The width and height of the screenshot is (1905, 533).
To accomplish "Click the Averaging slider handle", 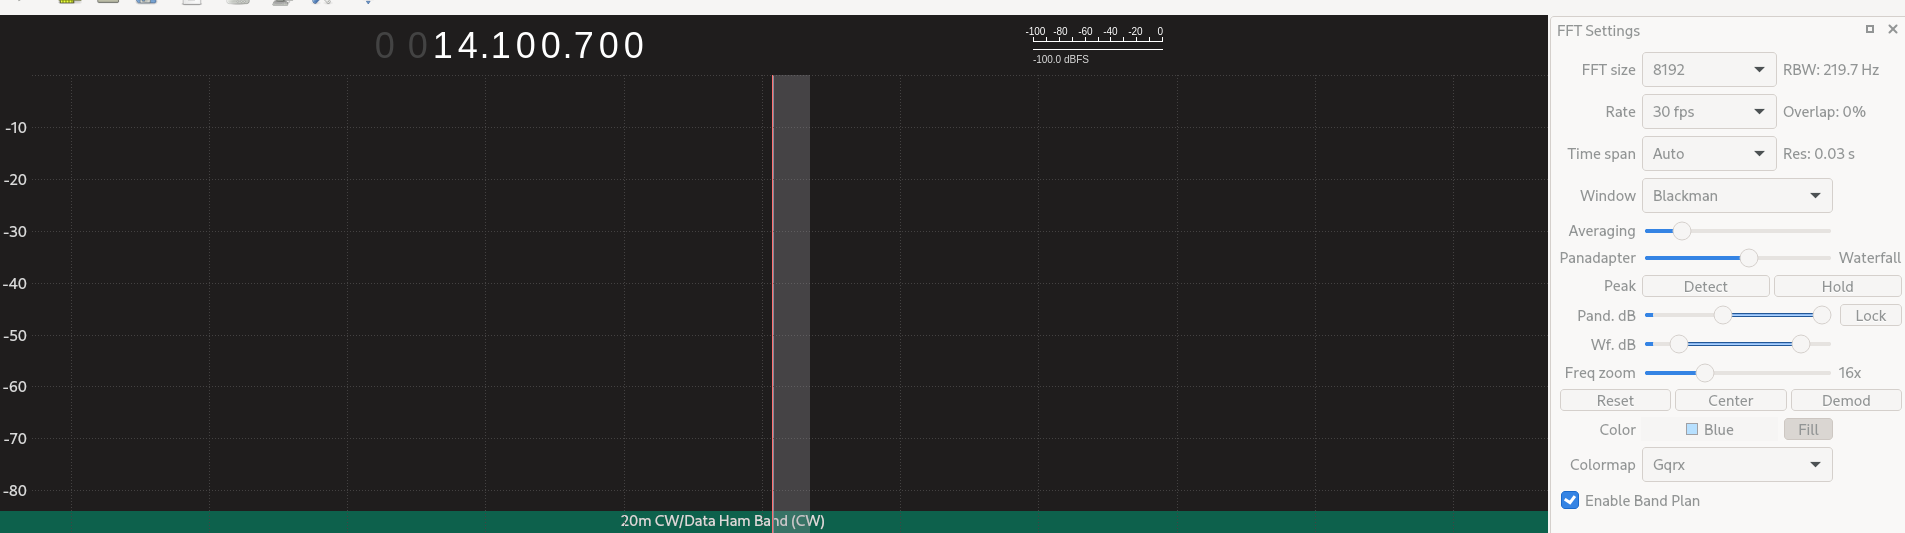I will 1682,231.
